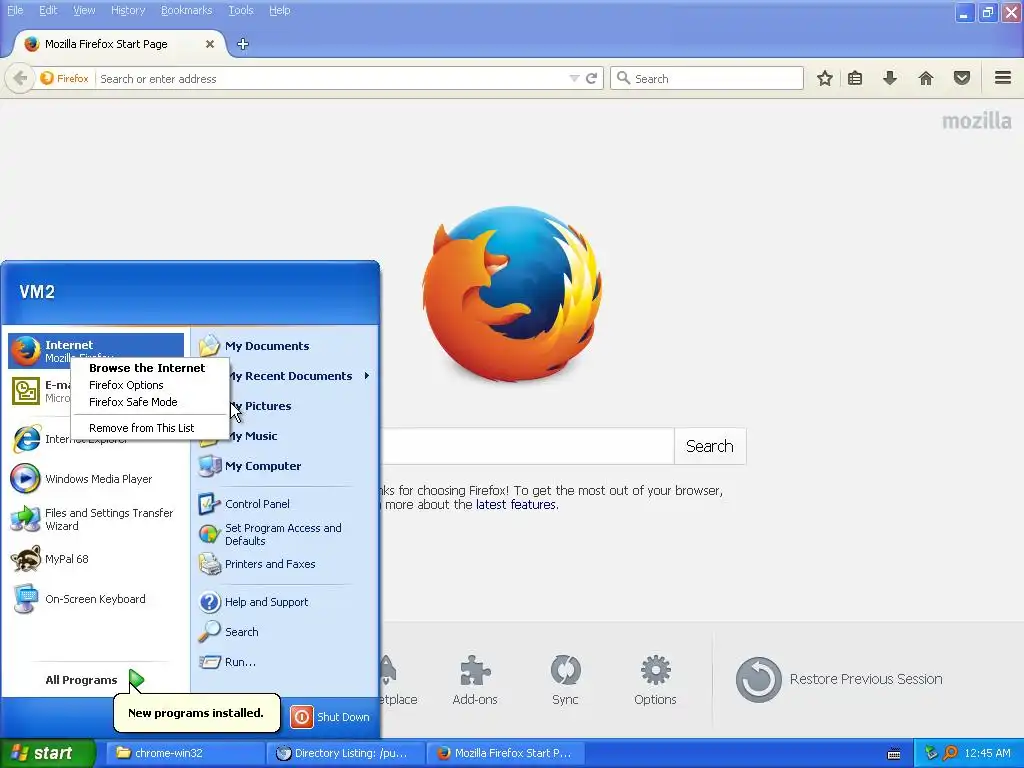
Task: Open Internet Explorer from Start menu
Action: click(x=95, y=439)
